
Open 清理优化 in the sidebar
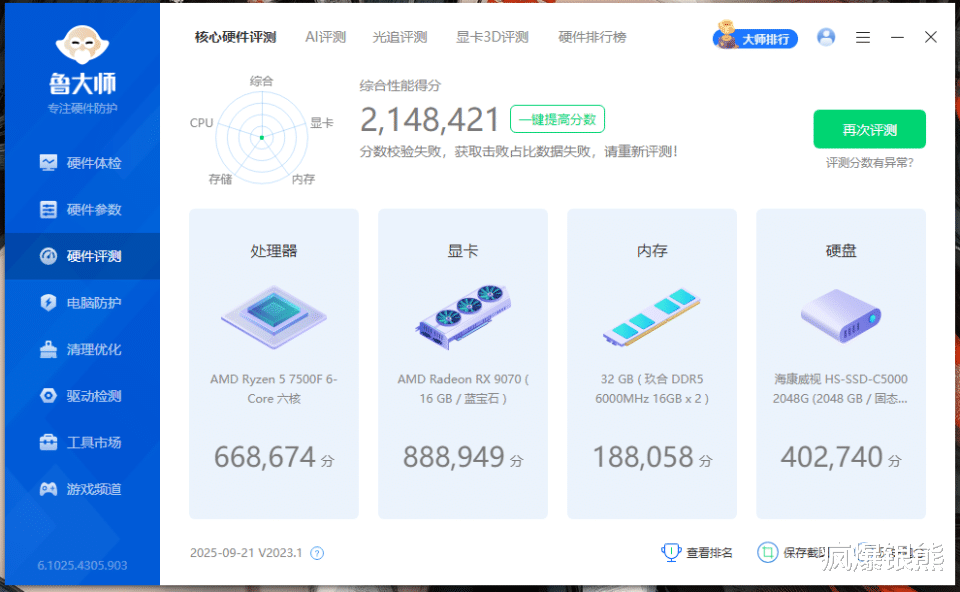82,349
